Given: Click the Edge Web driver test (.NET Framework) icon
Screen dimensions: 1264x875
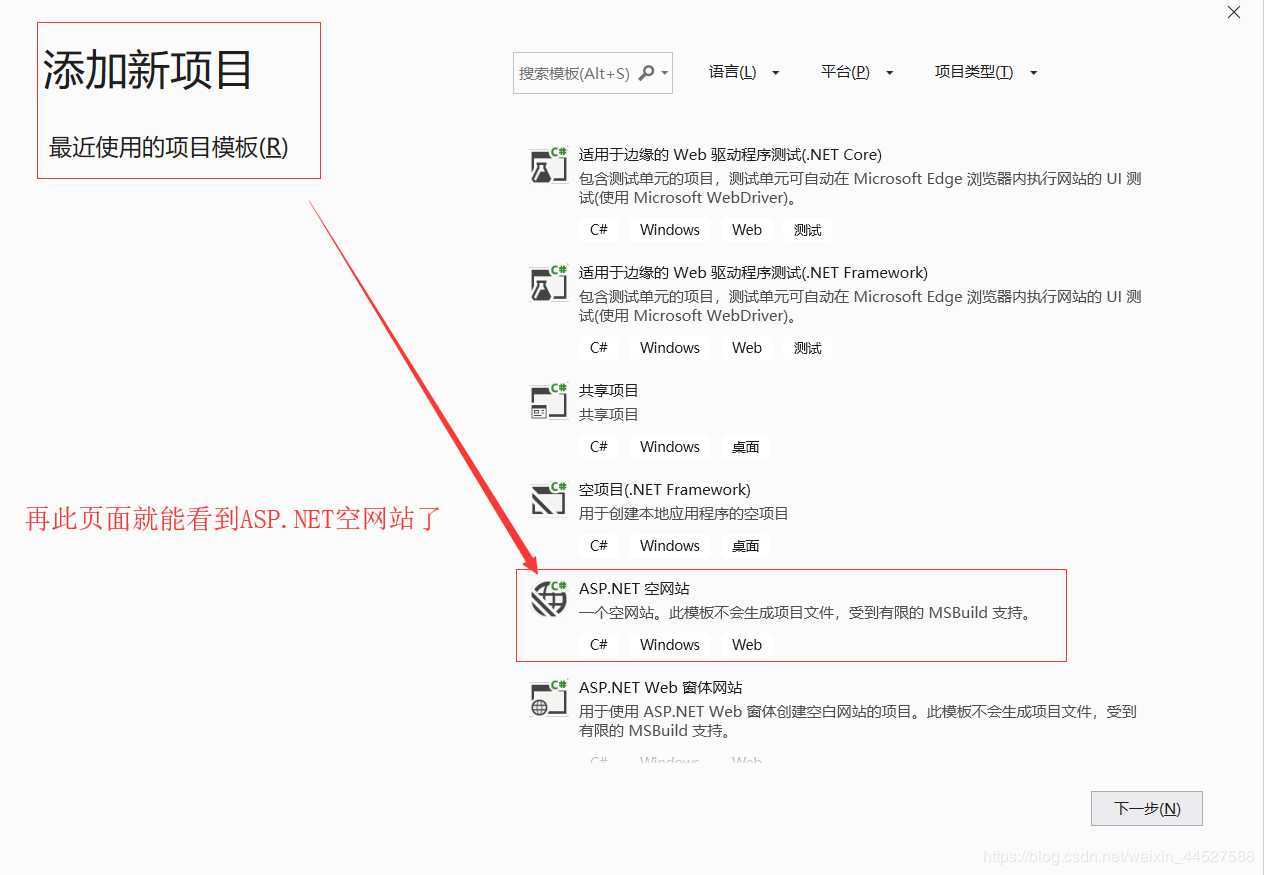Looking at the screenshot, I should pos(549,283).
